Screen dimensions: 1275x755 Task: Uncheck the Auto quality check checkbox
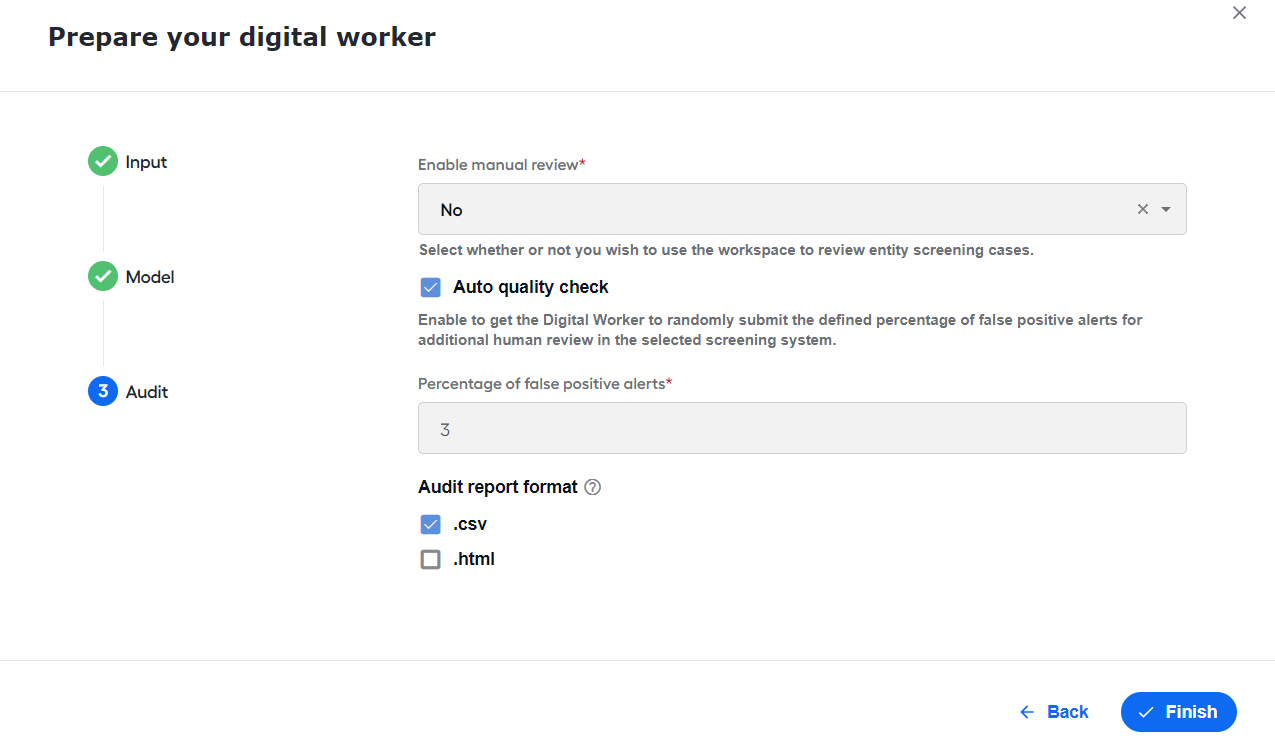coord(430,288)
